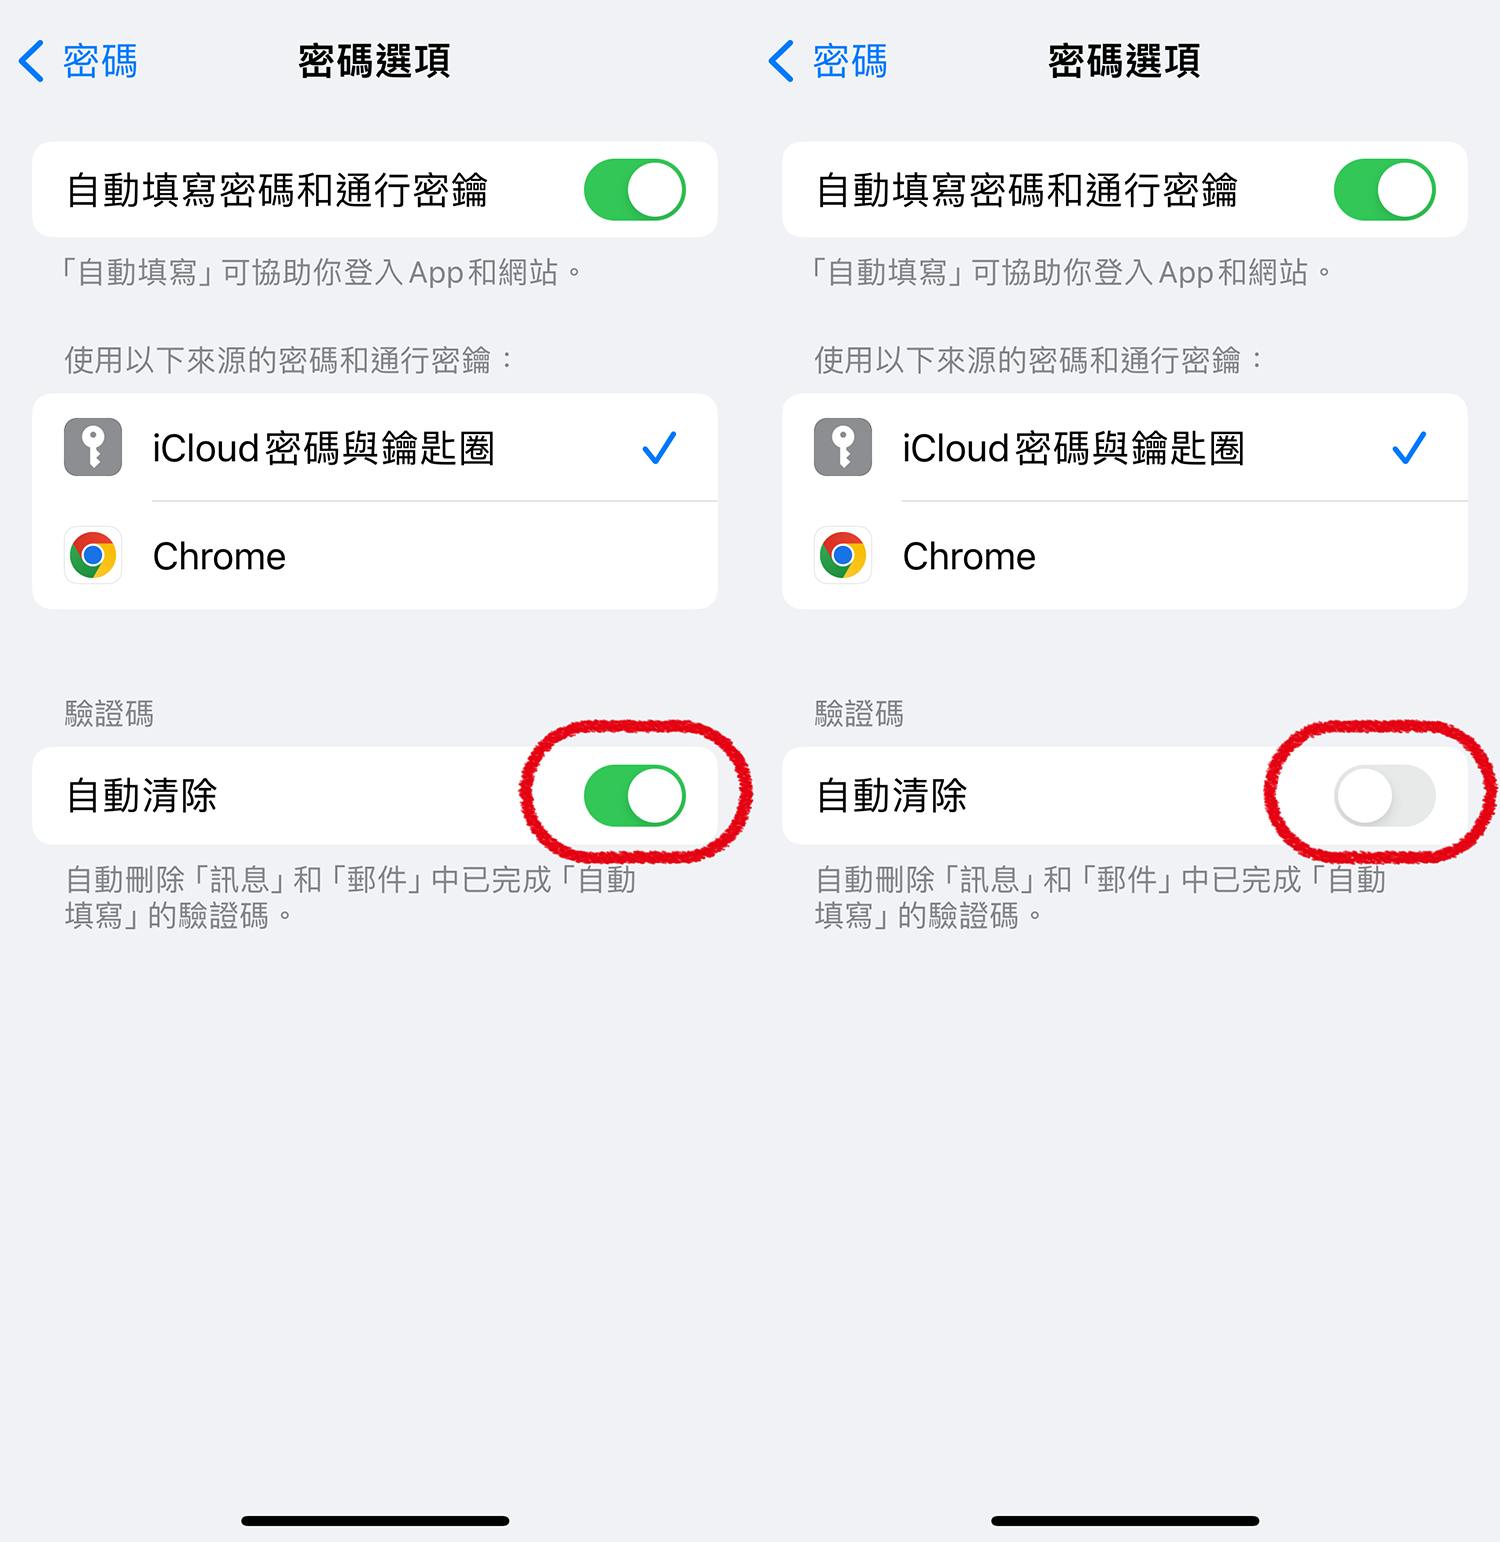This screenshot has width=1500, height=1542.
Task: Turn off 自動清除 toggle in left screen
Action: (x=635, y=796)
